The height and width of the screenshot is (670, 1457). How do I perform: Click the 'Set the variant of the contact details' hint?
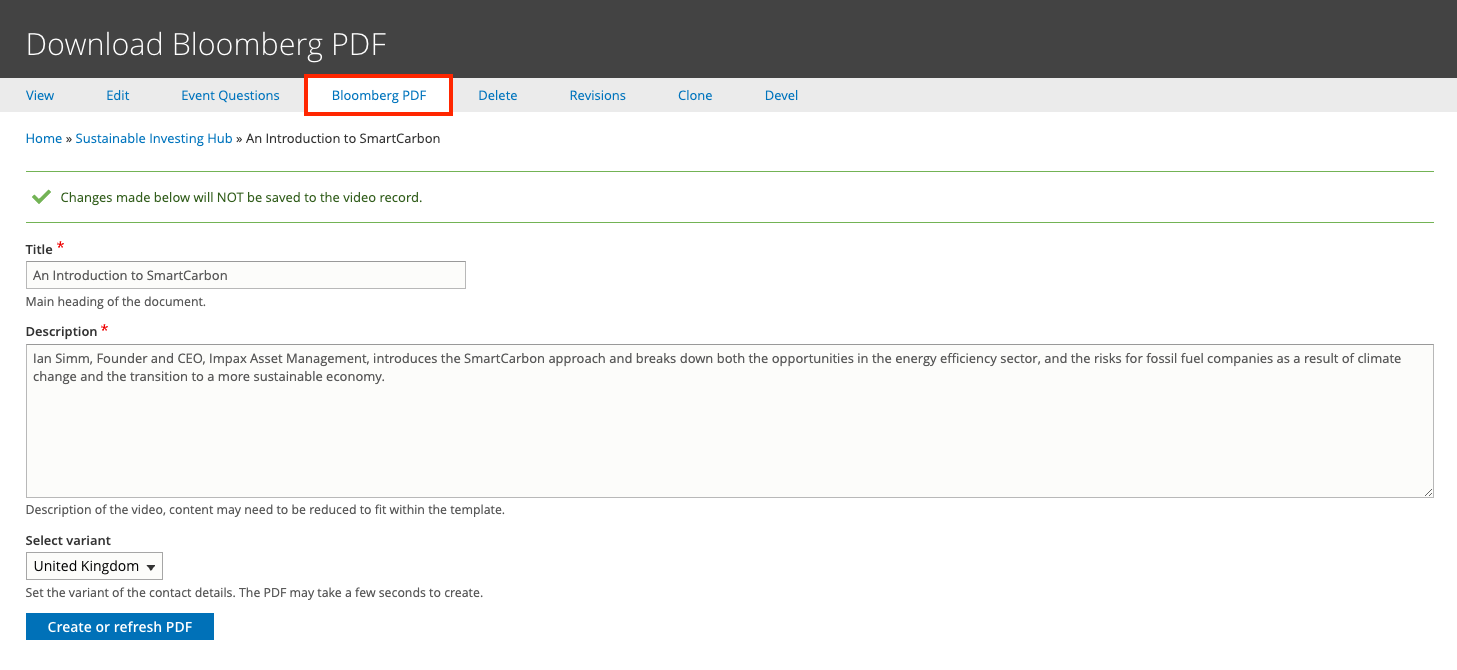click(254, 592)
